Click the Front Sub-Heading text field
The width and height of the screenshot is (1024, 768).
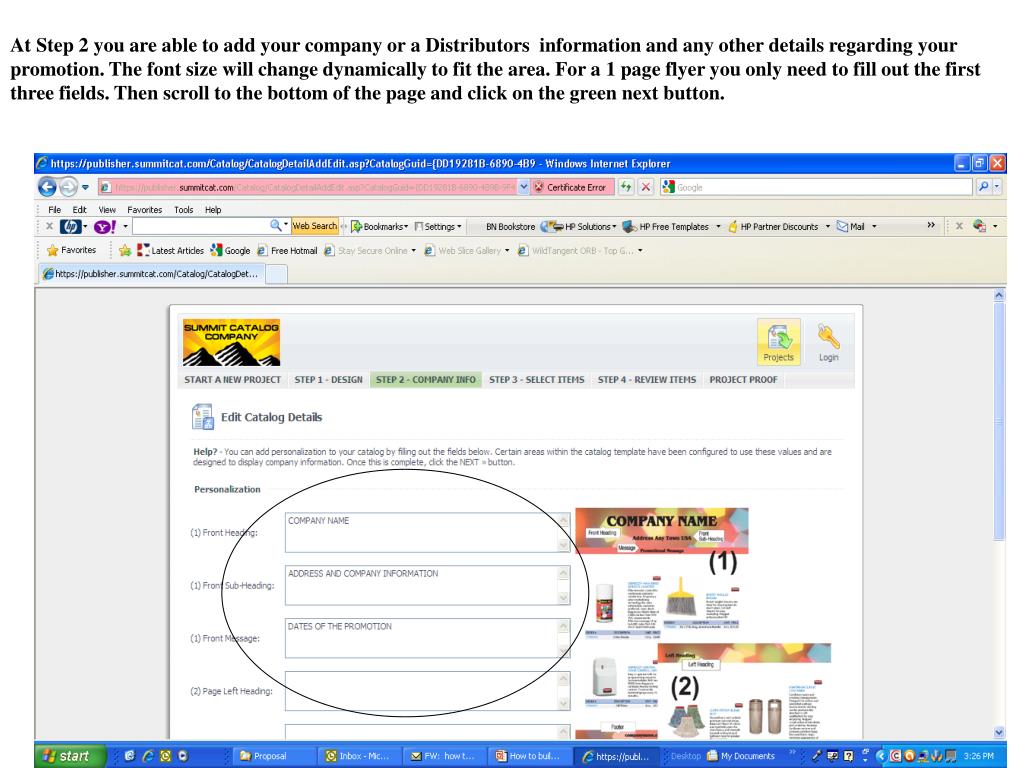[x=428, y=585]
